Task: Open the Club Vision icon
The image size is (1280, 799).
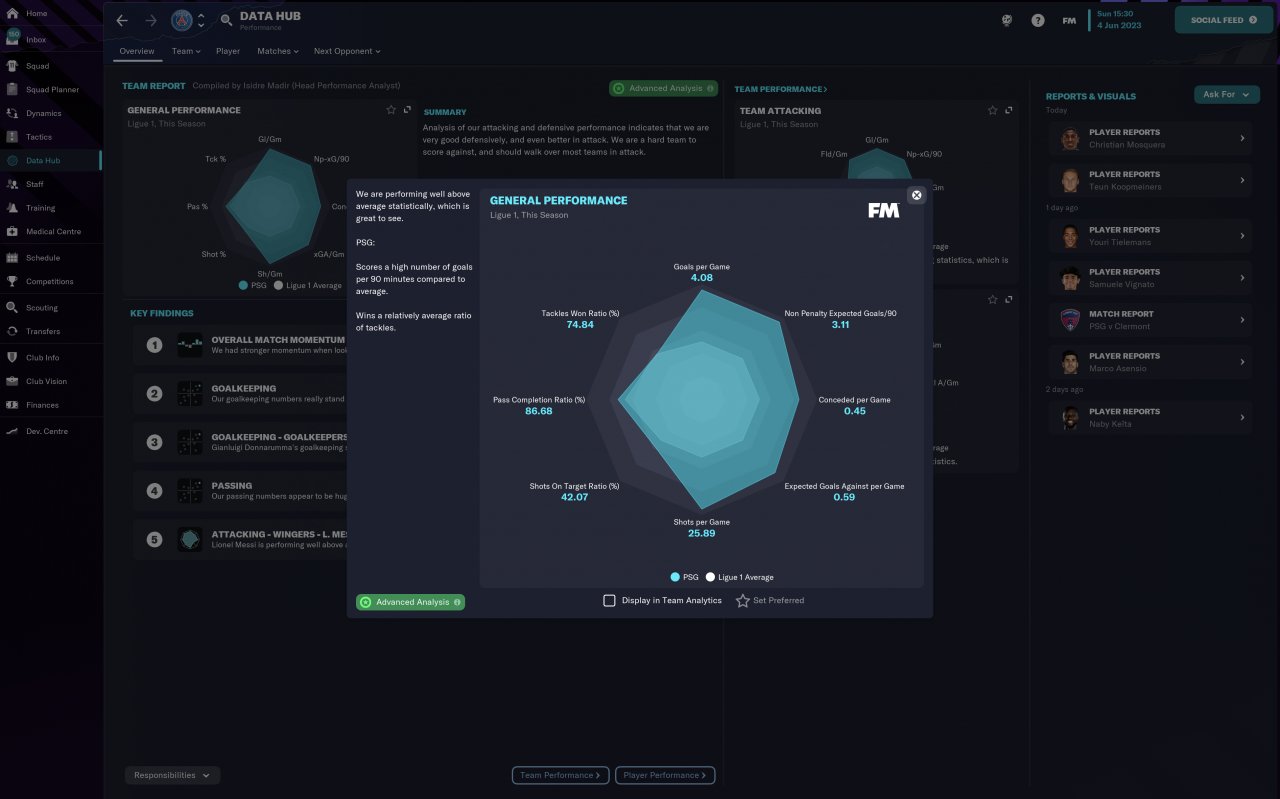Action: (x=12, y=381)
